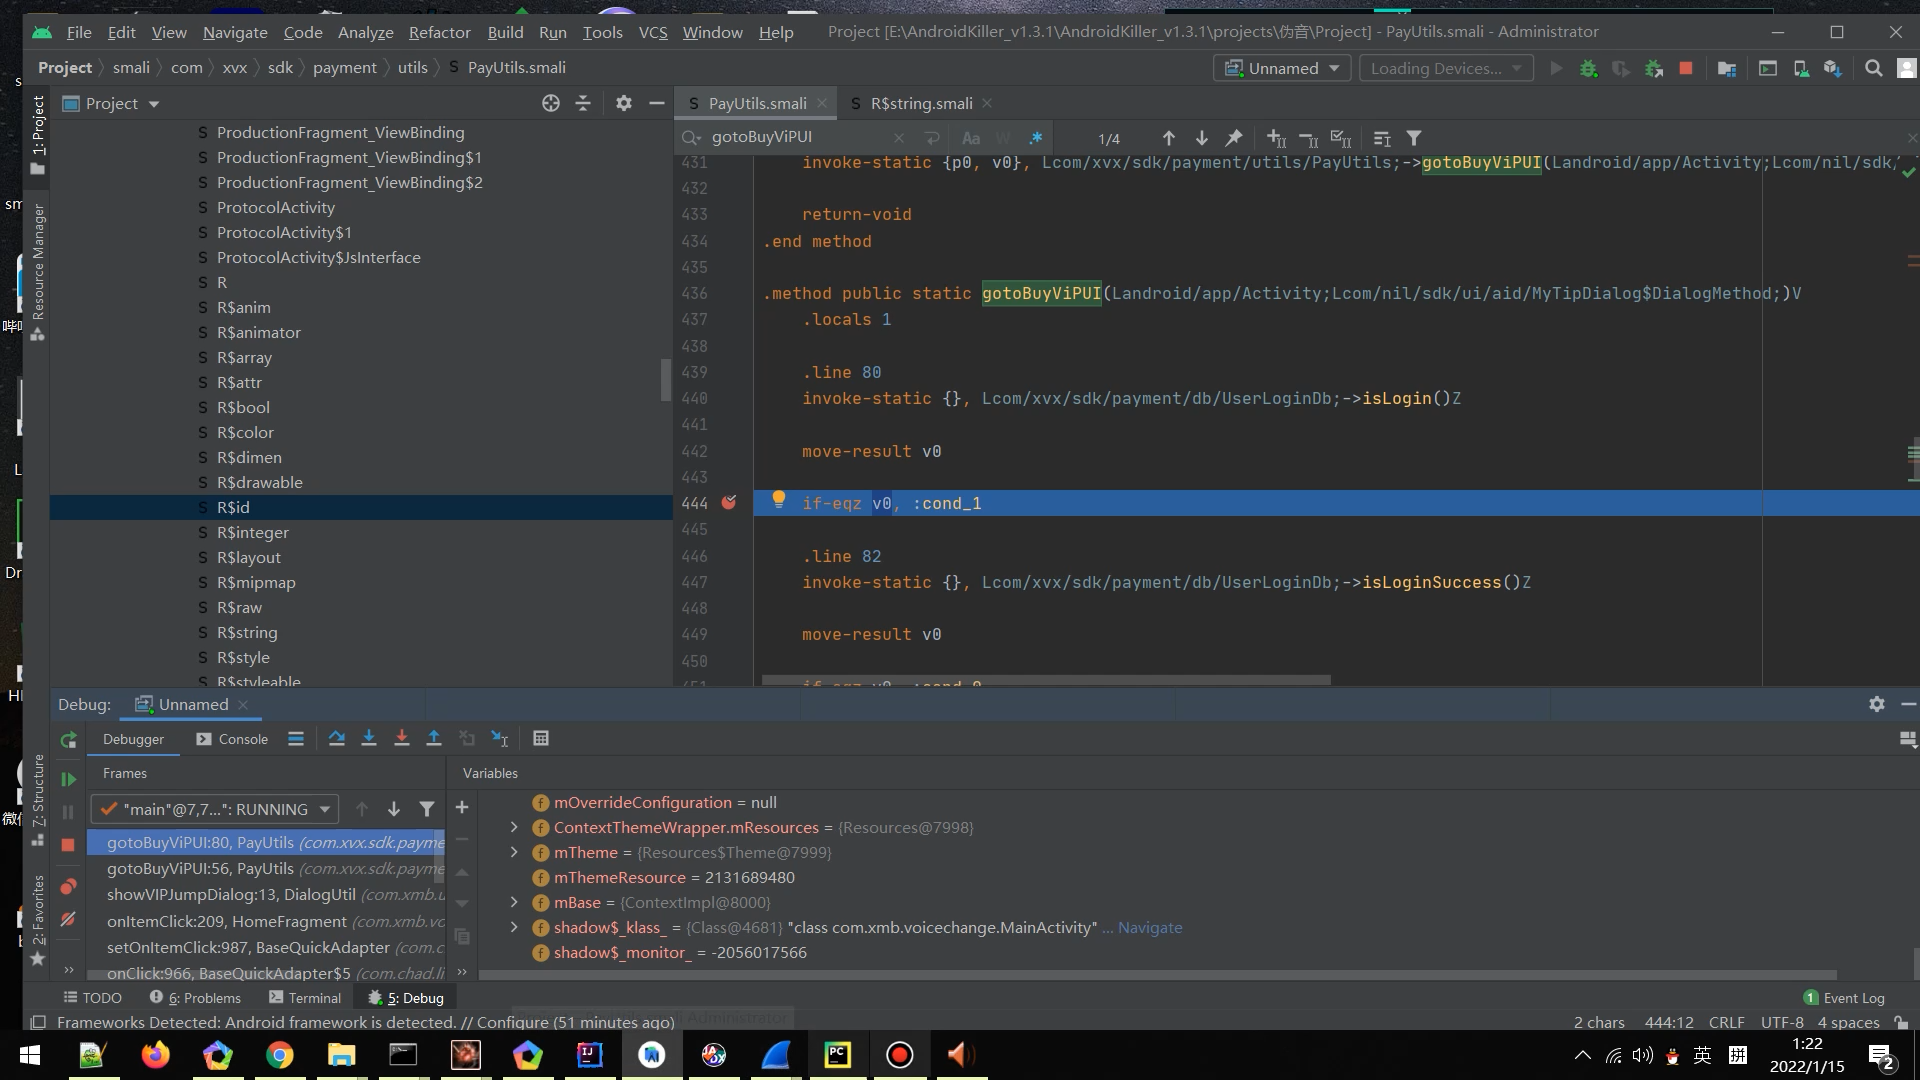This screenshot has width=1920, height=1080.
Task: Click the Step Into debugger icon
Action: [x=368, y=738]
